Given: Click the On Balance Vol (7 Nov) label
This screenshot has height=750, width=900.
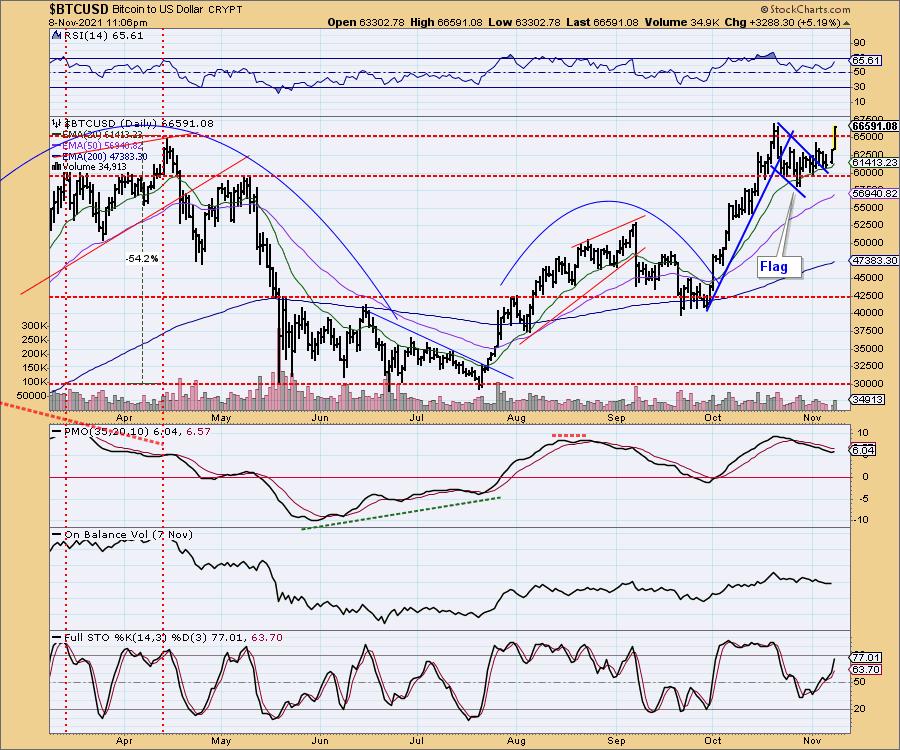Looking at the screenshot, I should tap(128, 534).
